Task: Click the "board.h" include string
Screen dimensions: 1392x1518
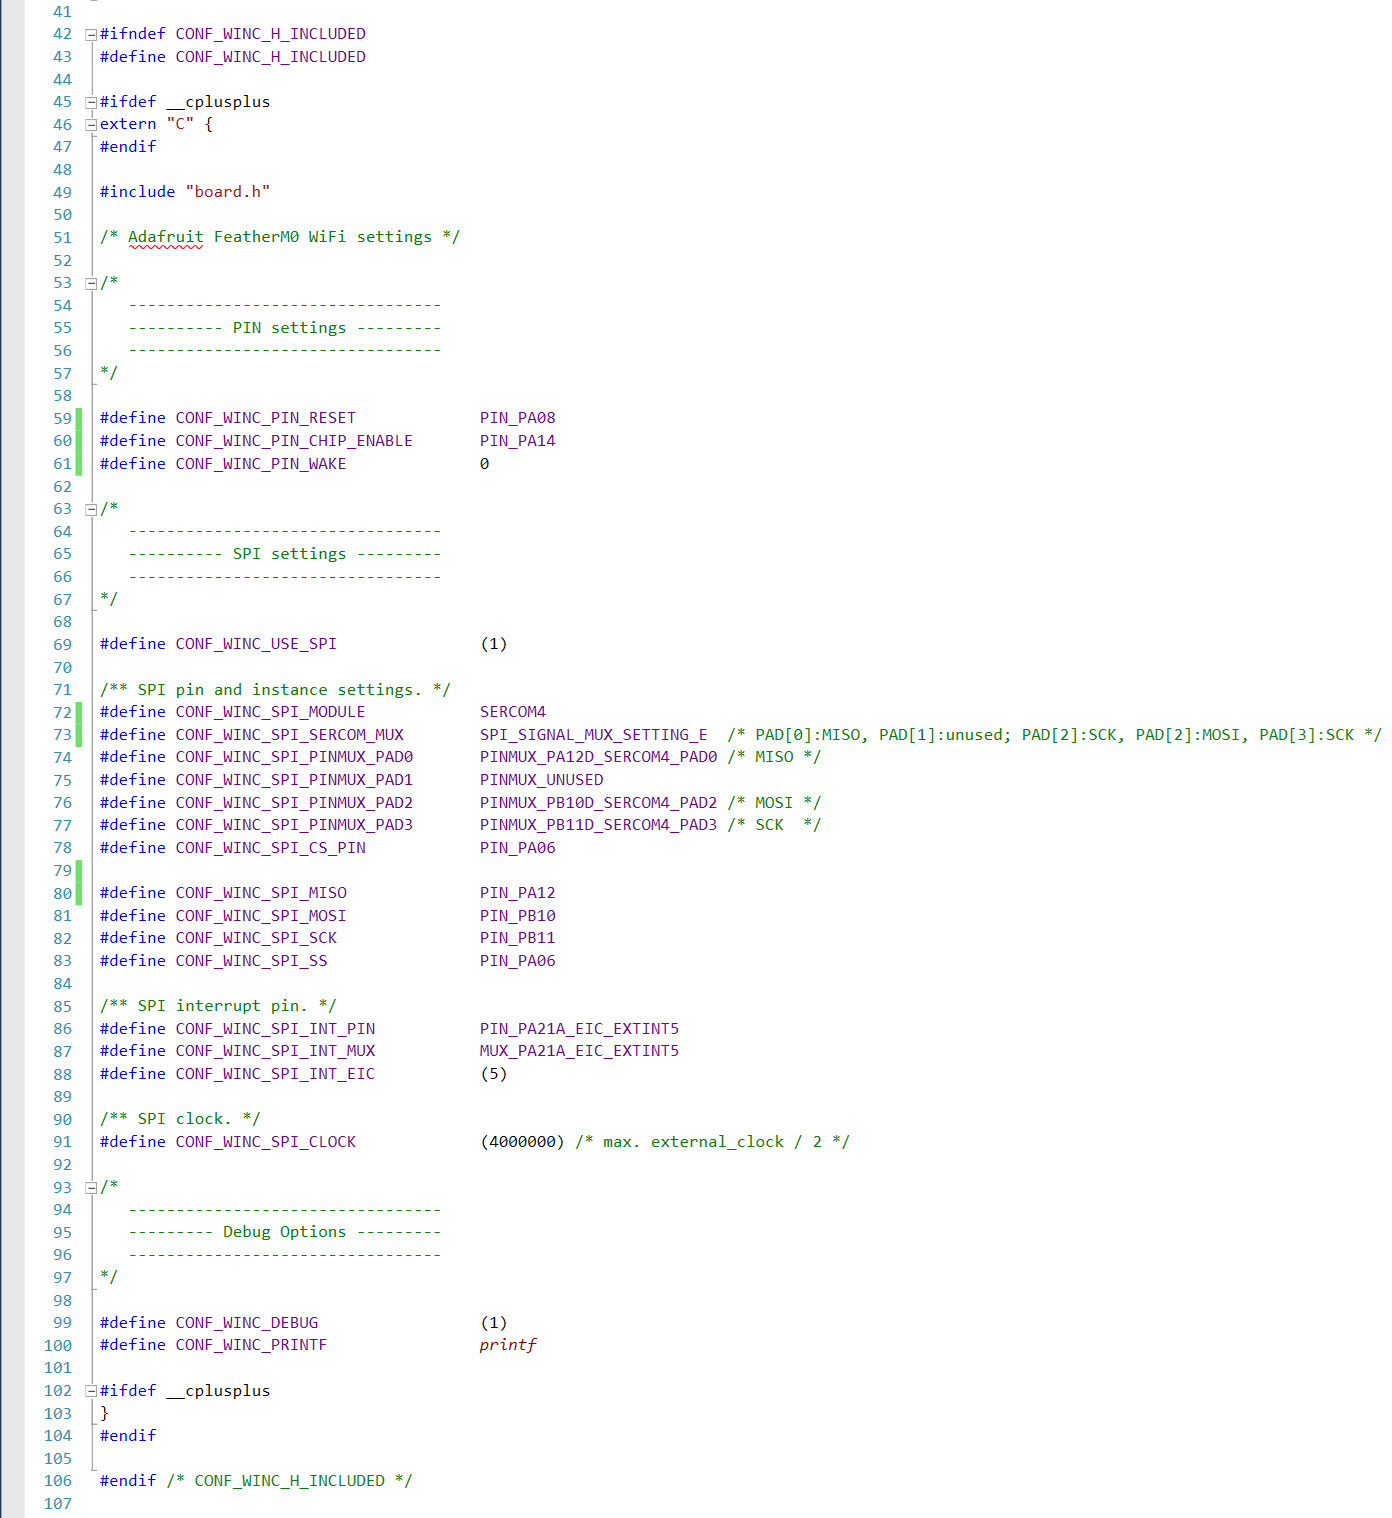Action: pyautogui.click(x=228, y=192)
